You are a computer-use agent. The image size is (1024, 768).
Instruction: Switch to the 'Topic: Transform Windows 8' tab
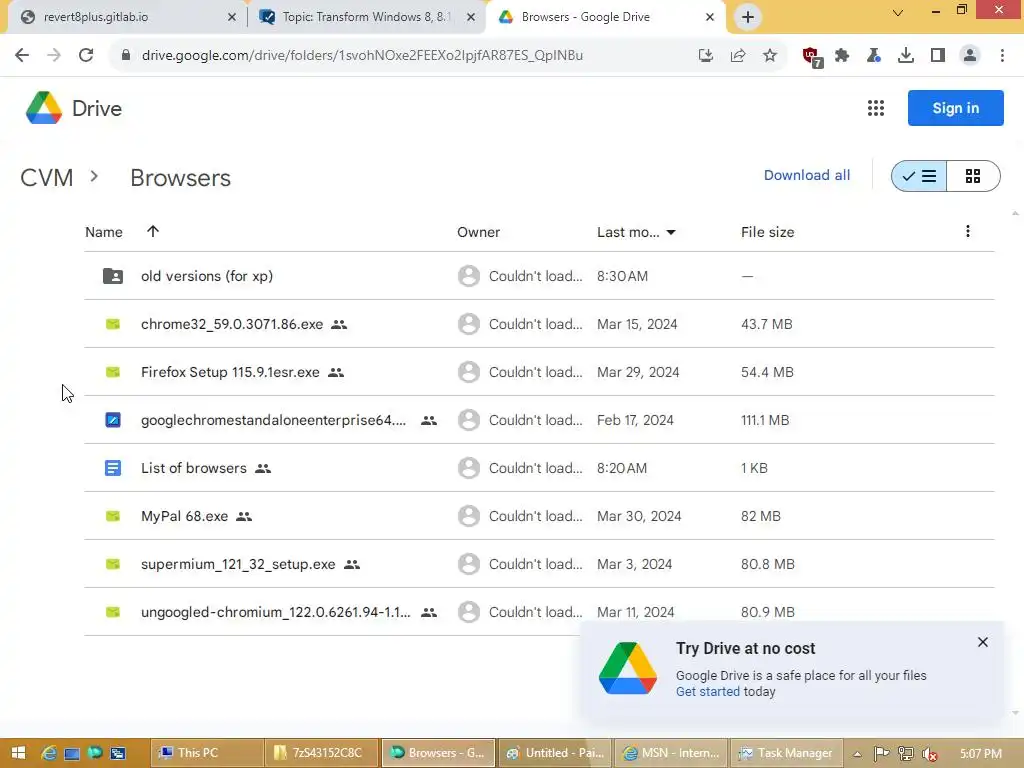click(366, 17)
